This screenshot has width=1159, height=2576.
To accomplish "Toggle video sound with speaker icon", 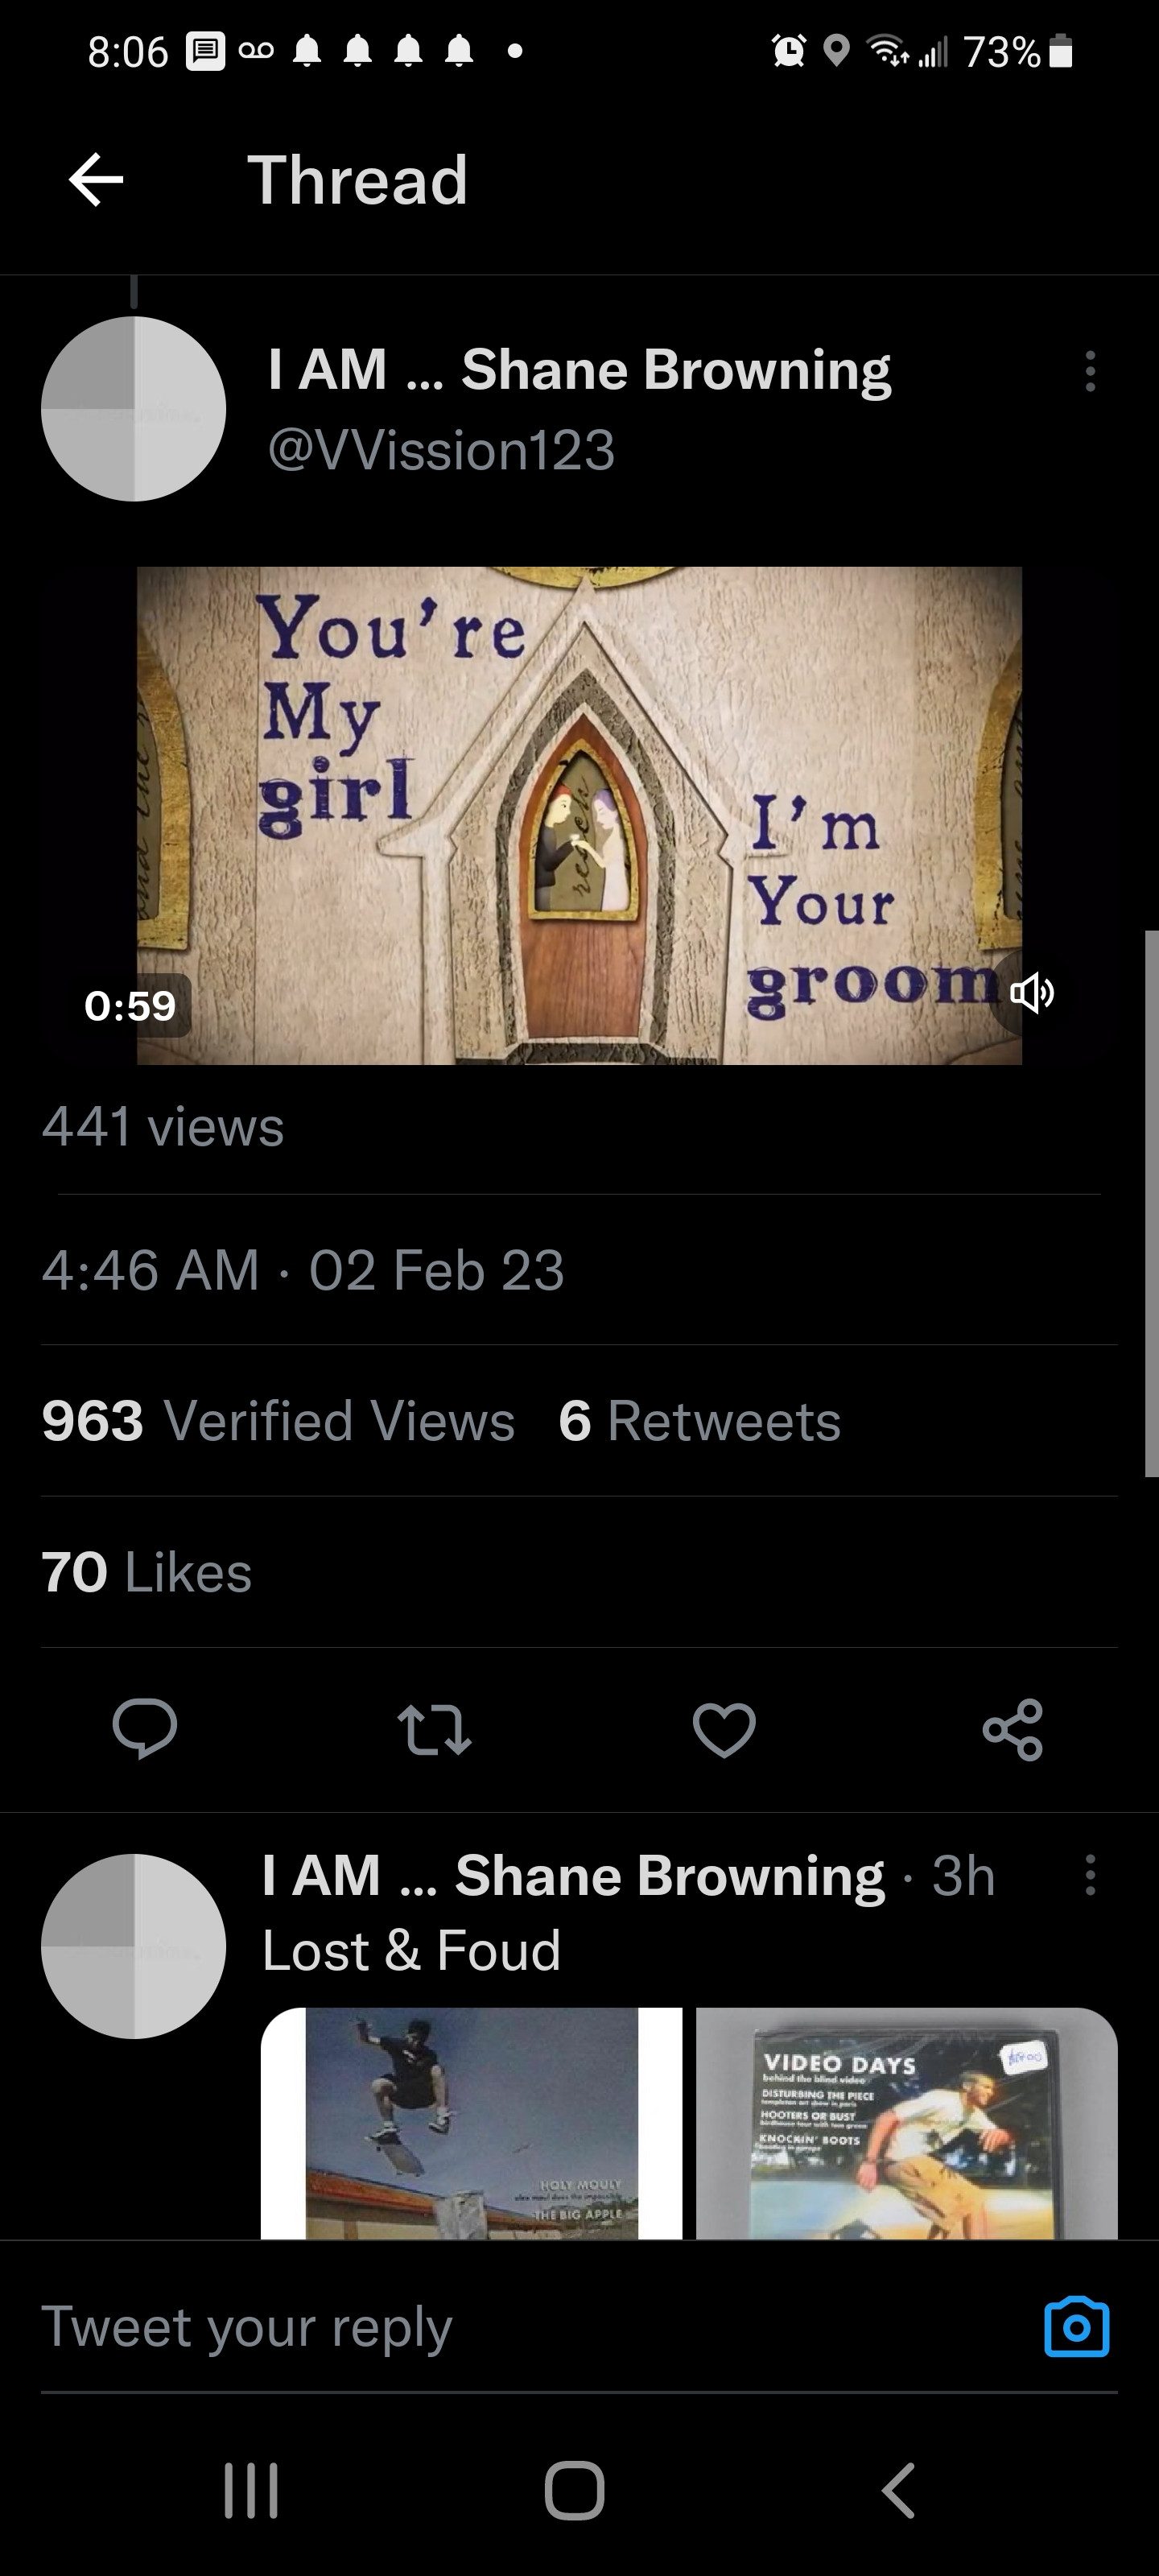I will pyautogui.click(x=1031, y=993).
